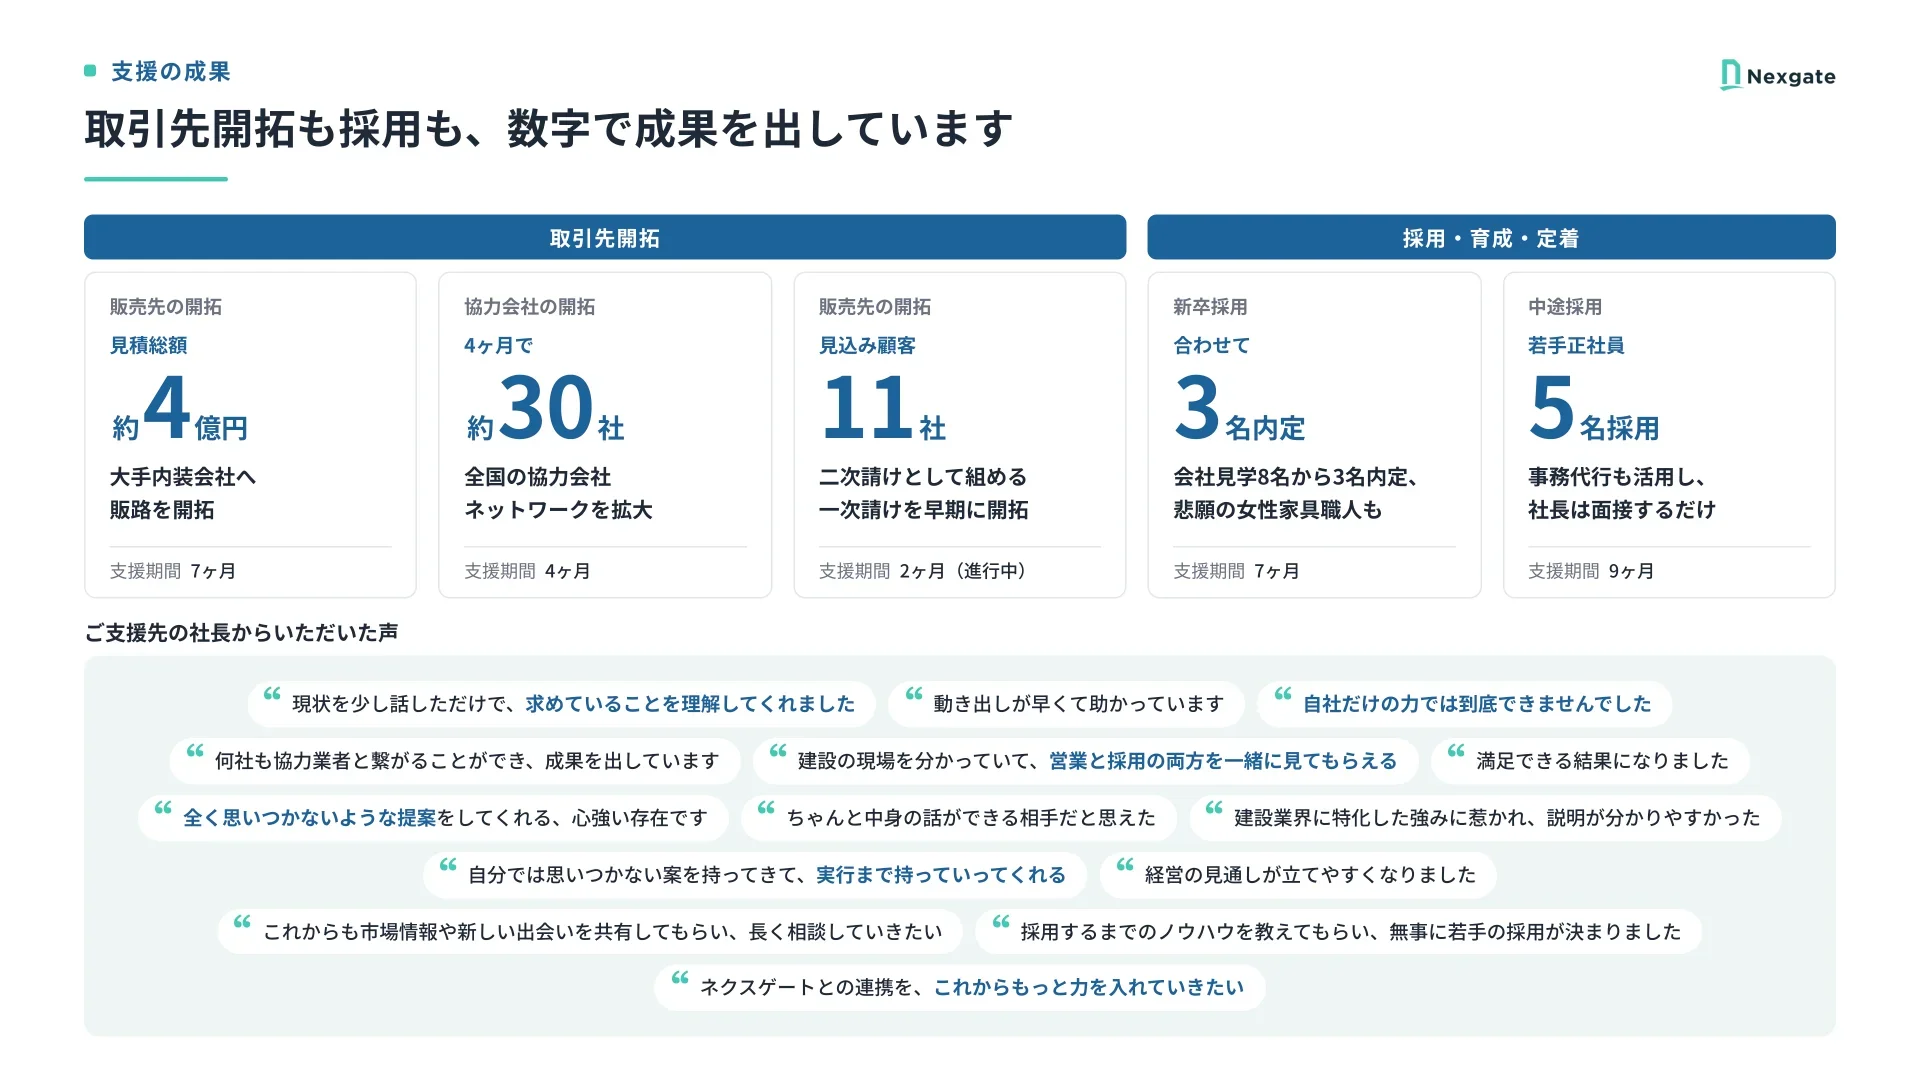The height and width of the screenshot is (1080, 1920).
Task: Click the 11社 見込み顧客 figure
Action: point(882,408)
